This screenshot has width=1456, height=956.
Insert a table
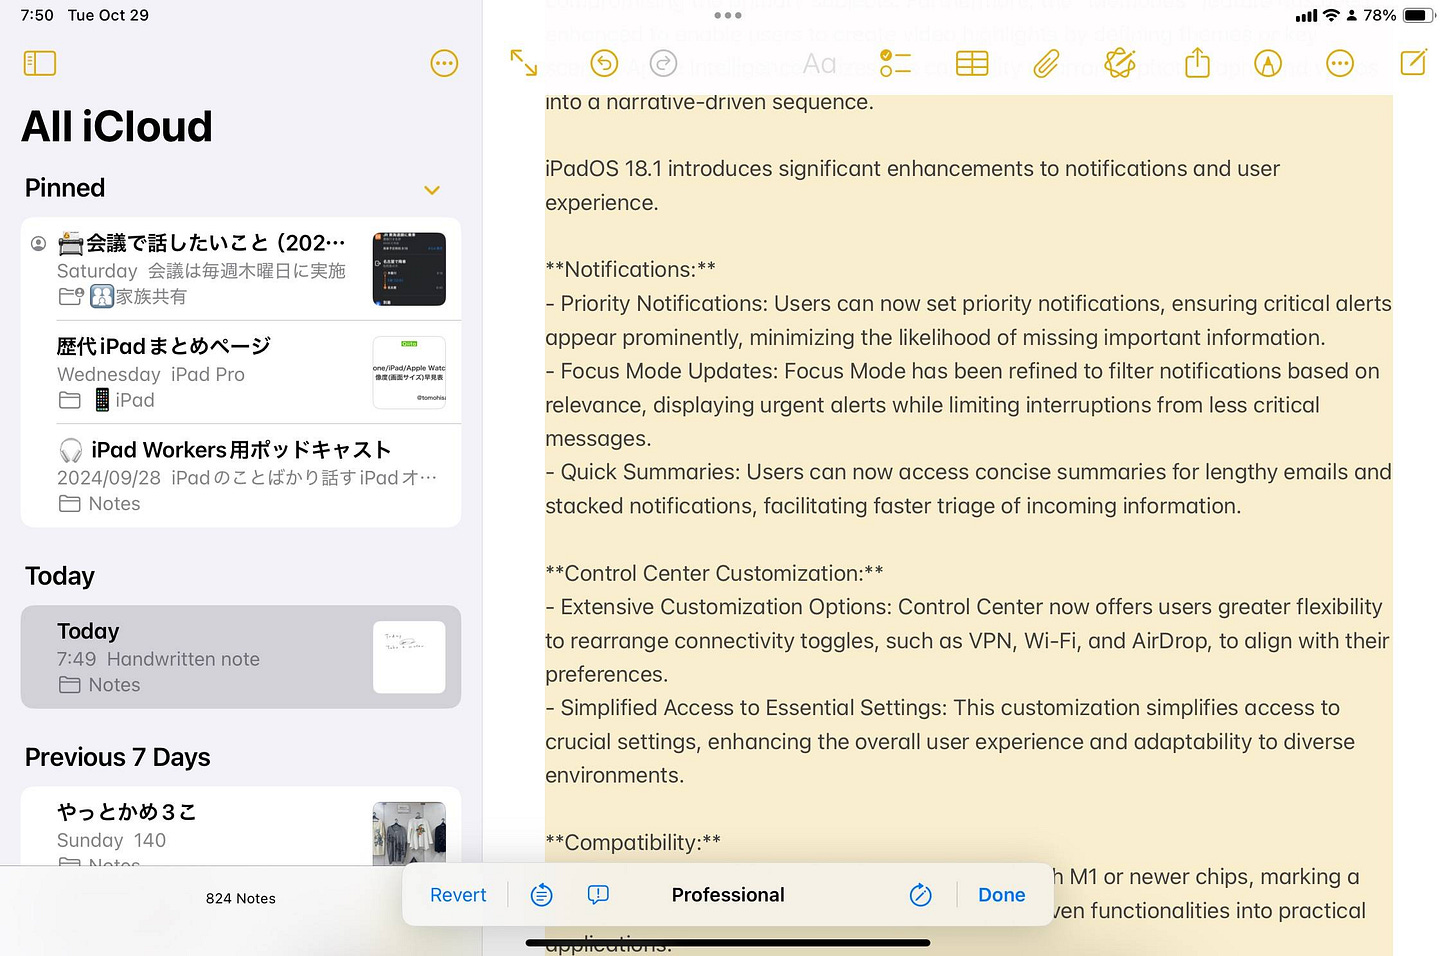pos(972,64)
